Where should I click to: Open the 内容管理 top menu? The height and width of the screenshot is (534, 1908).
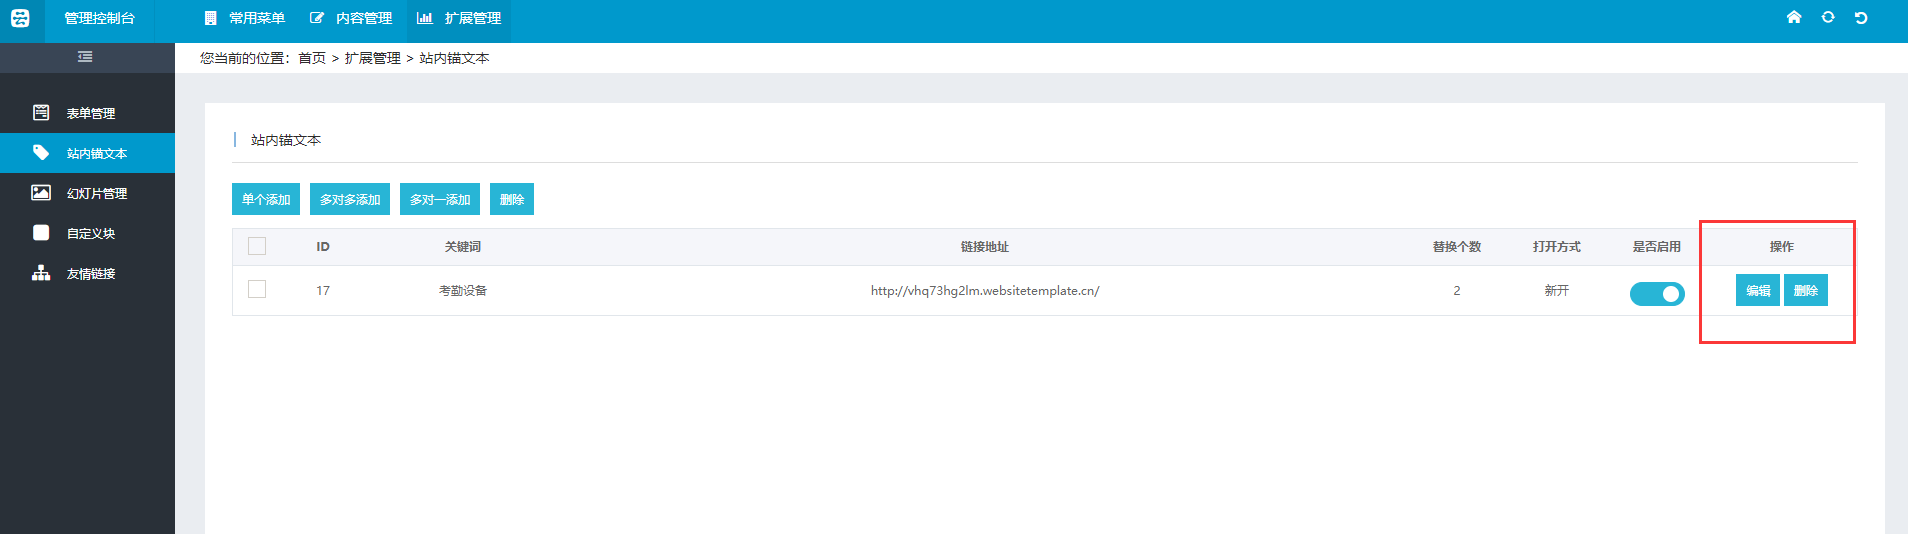click(351, 18)
